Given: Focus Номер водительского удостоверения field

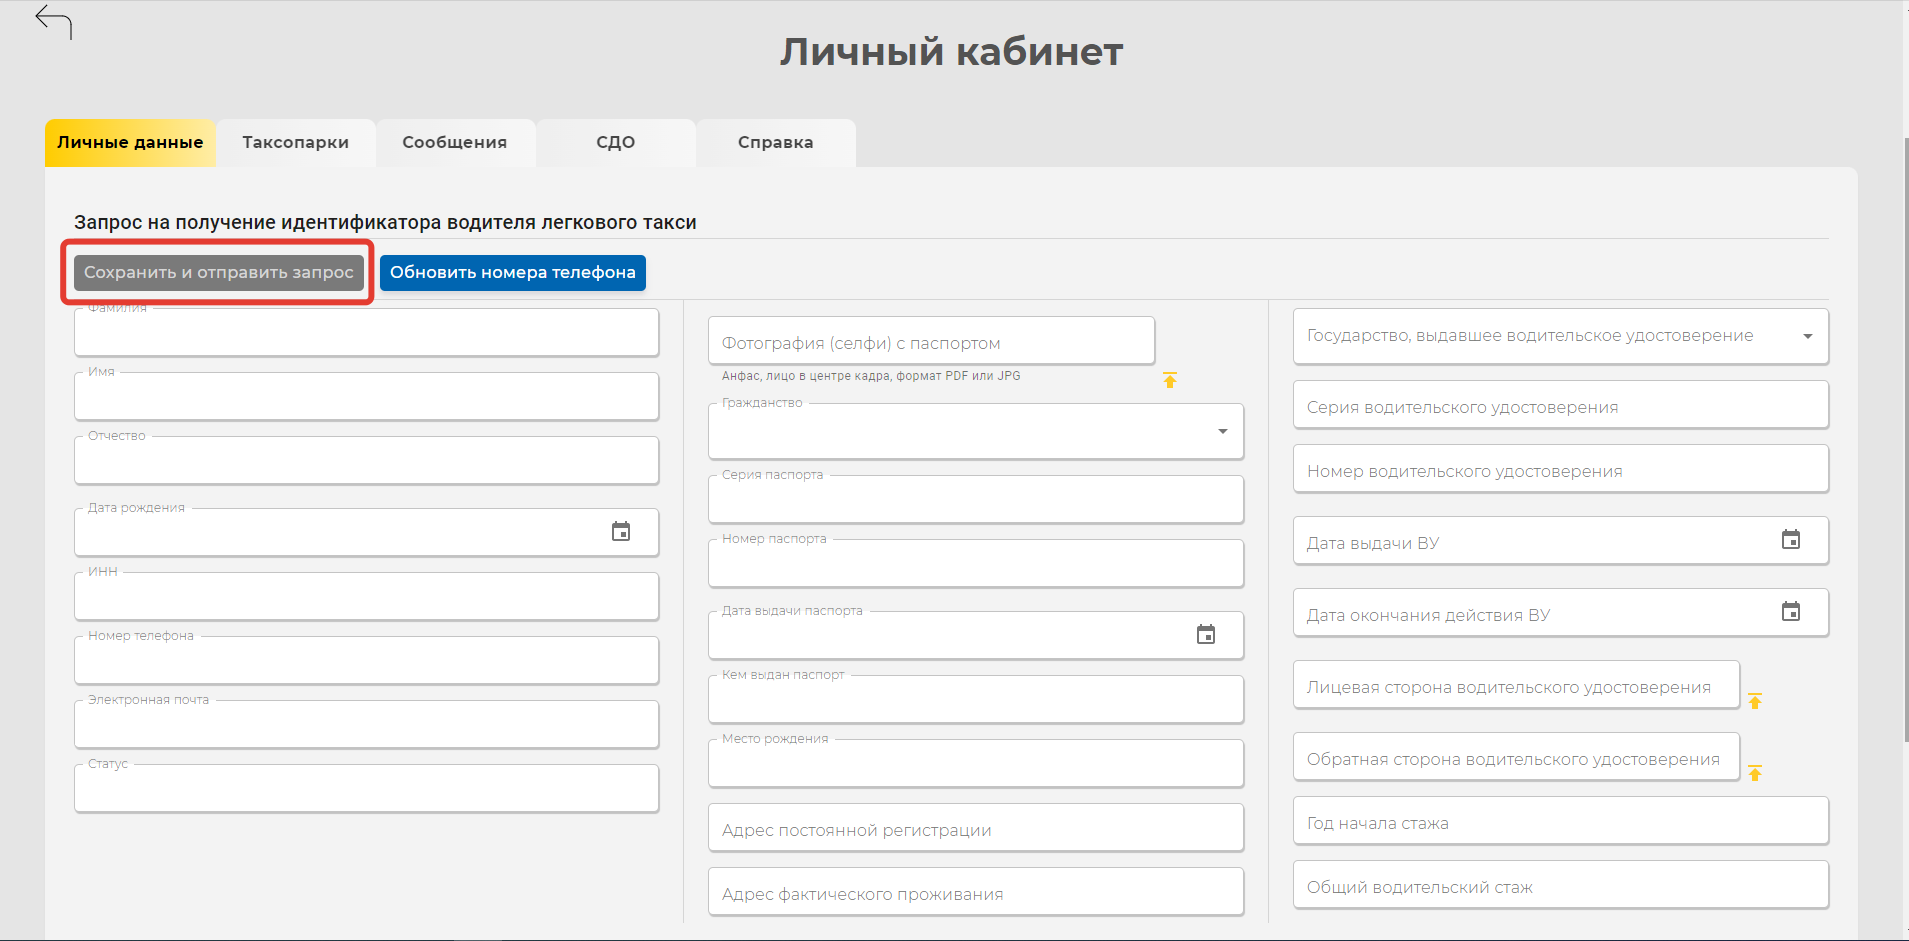Looking at the screenshot, I should click(x=1561, y=469).
